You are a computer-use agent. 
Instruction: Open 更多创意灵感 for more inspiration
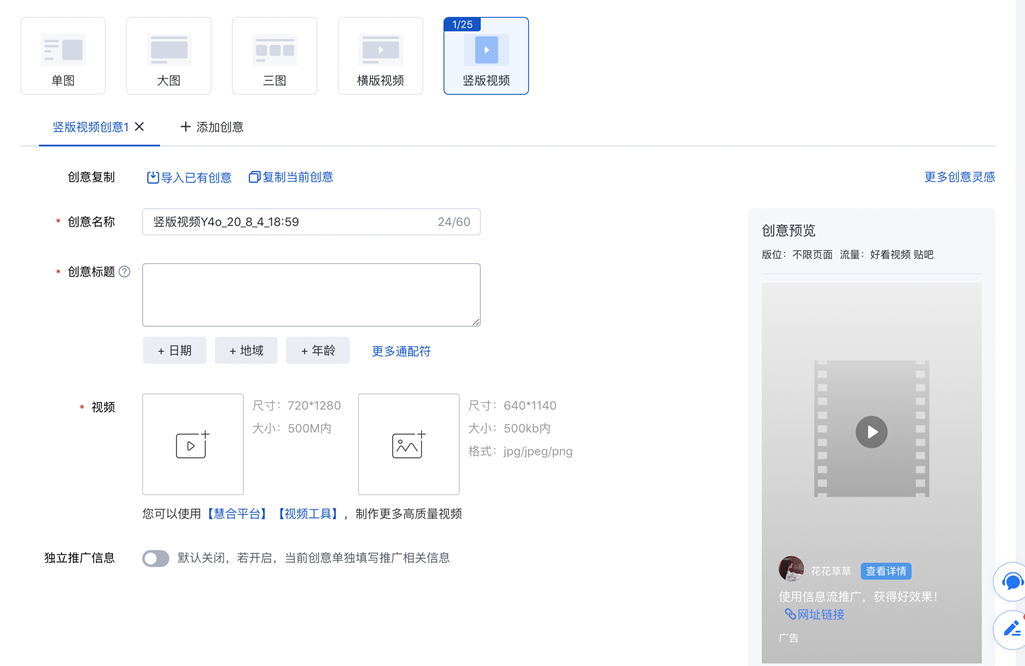pos(959,176)
